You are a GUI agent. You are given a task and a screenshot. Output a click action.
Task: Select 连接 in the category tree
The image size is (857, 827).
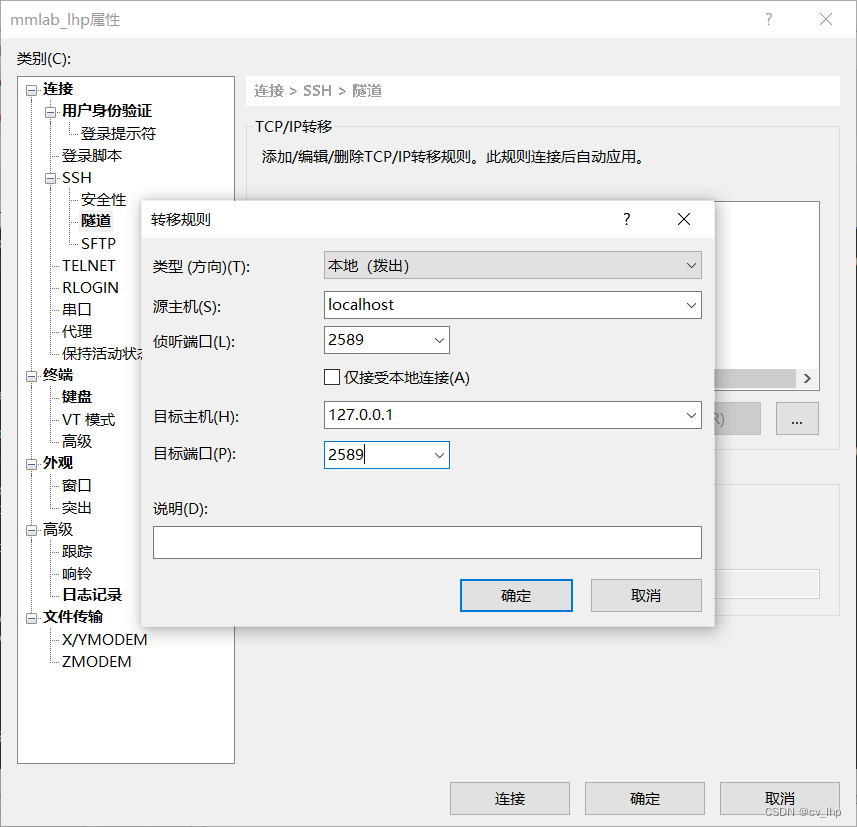(x=58, y=89)
